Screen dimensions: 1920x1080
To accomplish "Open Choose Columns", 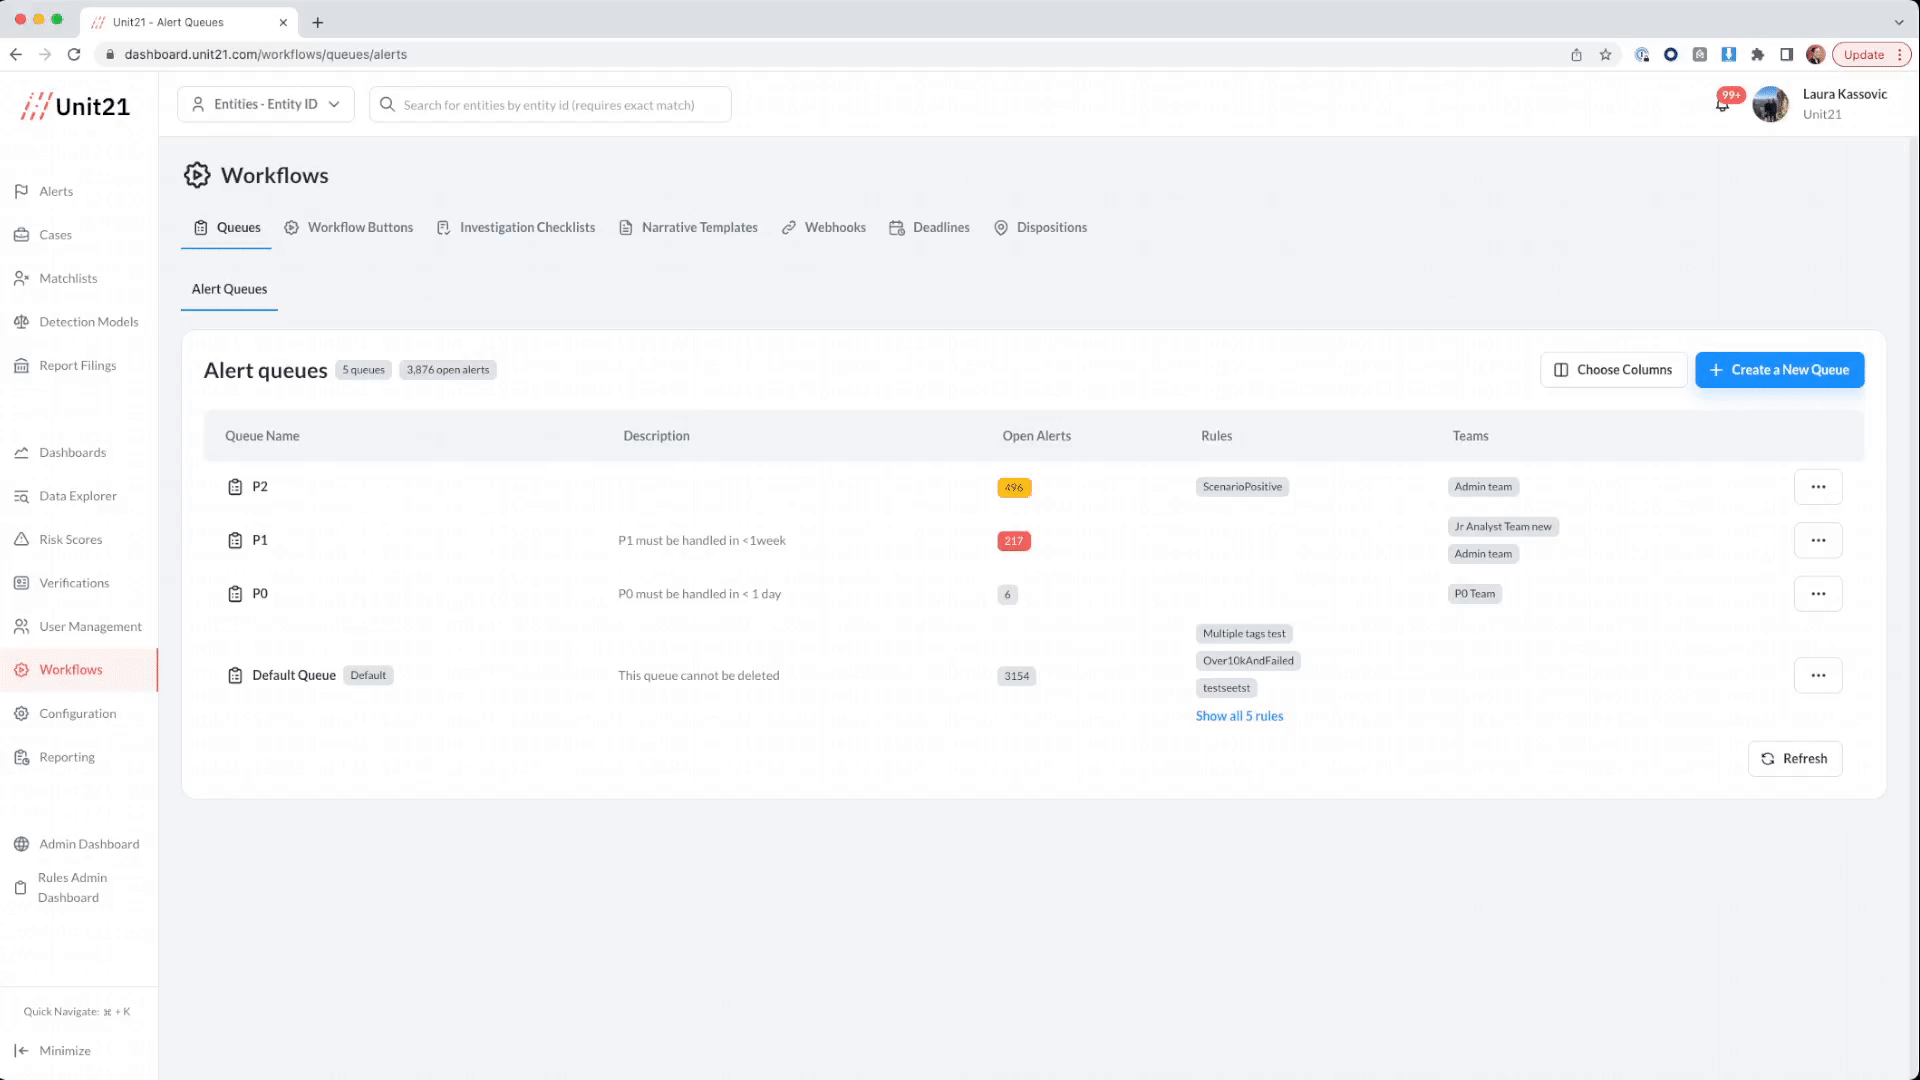I will pyautogui.click(x=1613, y=370).
